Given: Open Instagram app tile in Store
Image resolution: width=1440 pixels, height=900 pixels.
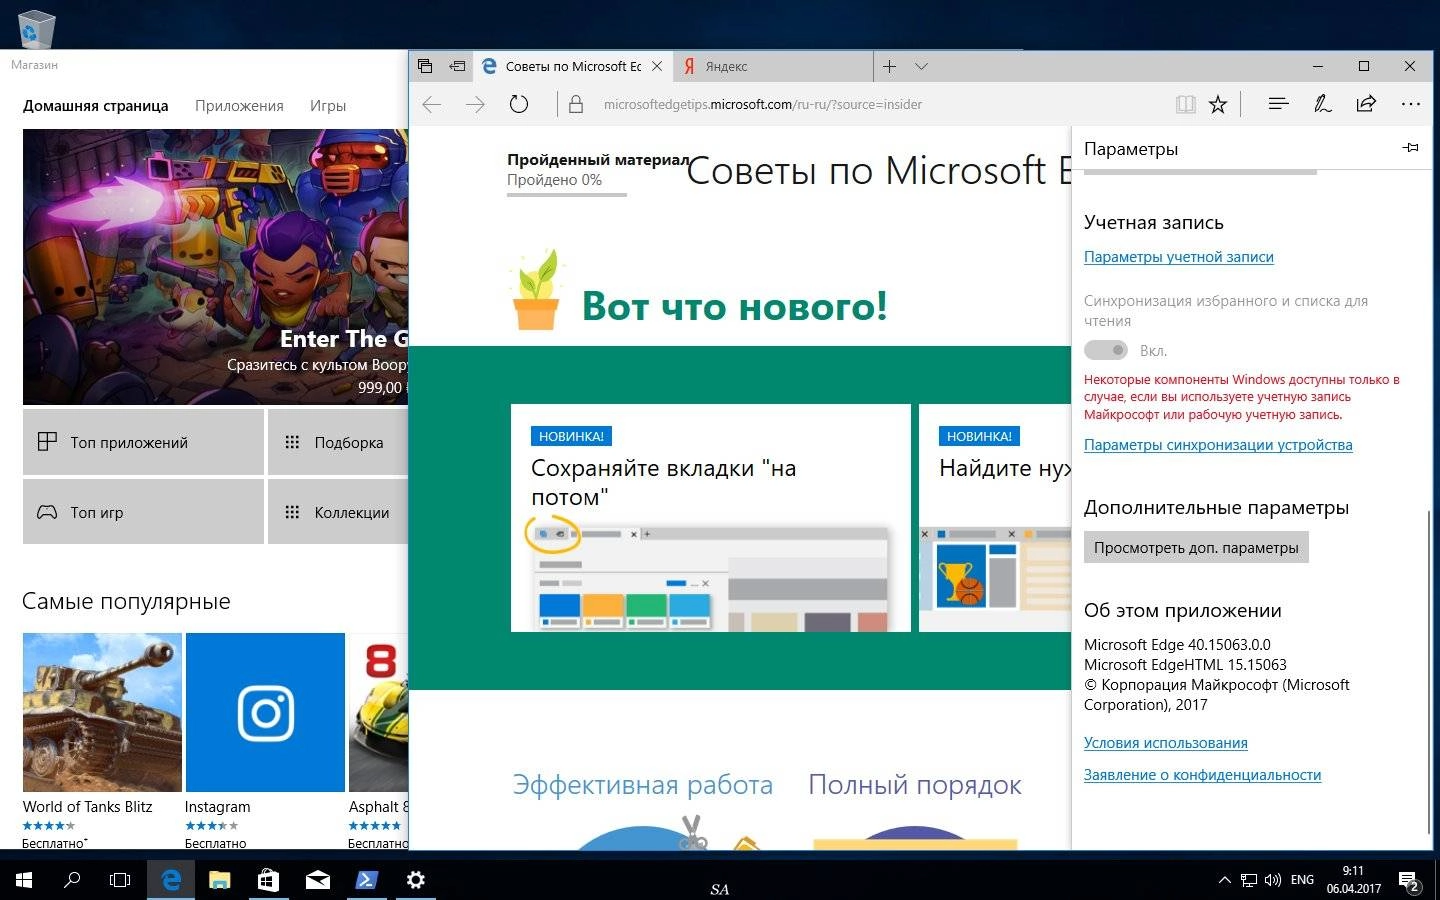Looking at the screenshot, I should click(265, 740).
